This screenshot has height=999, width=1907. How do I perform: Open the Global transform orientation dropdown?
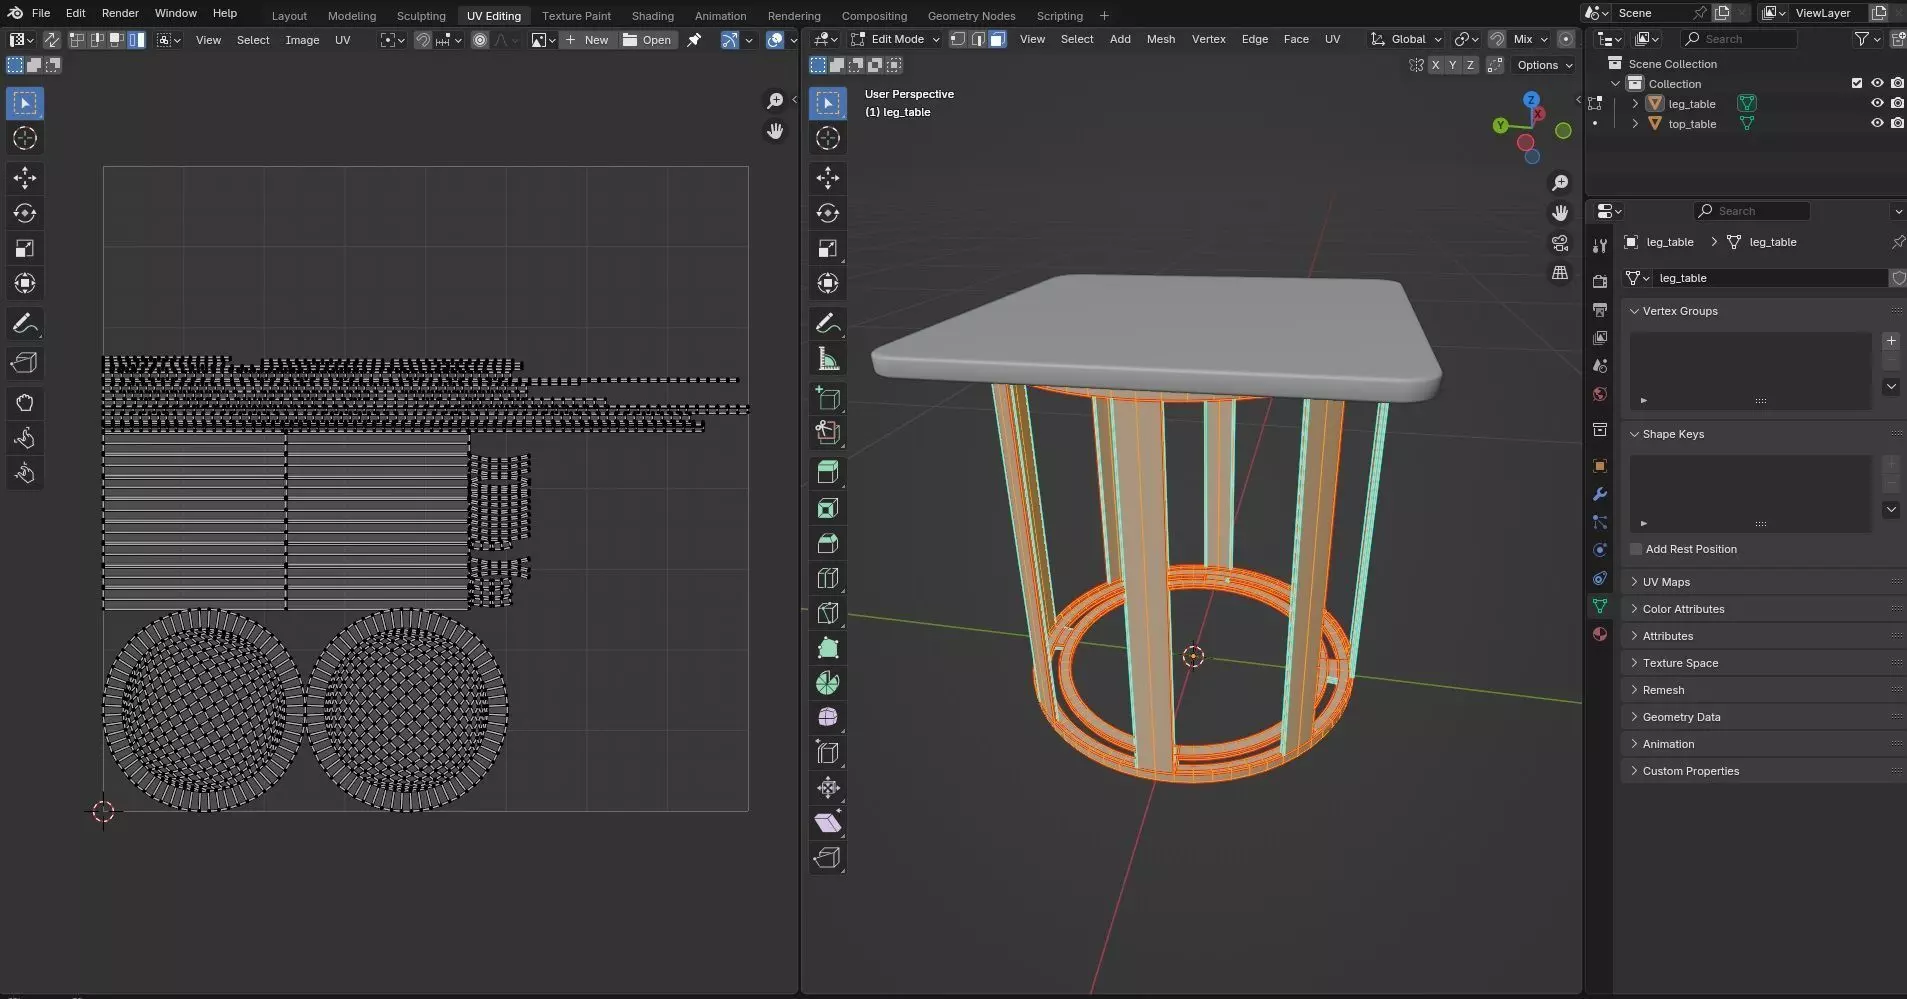coord(1406,39)
